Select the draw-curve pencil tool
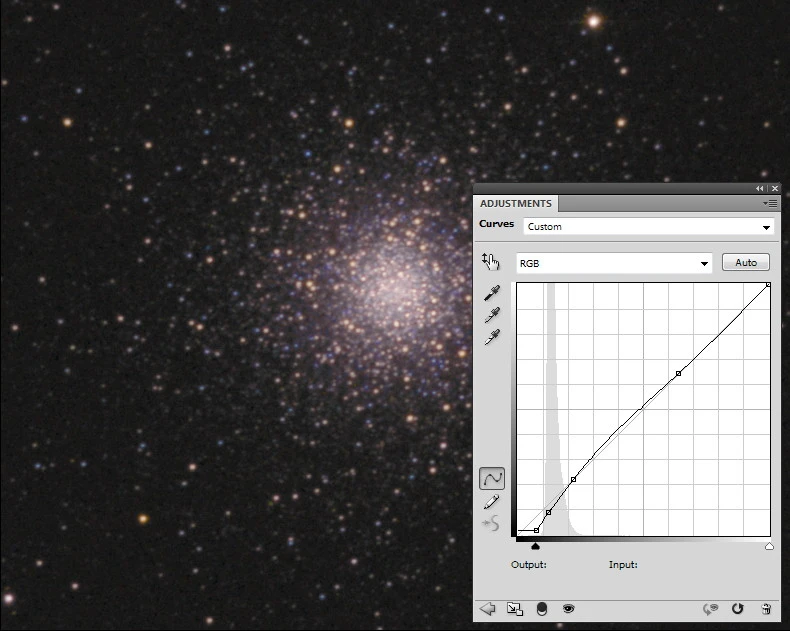 [491, 501]
